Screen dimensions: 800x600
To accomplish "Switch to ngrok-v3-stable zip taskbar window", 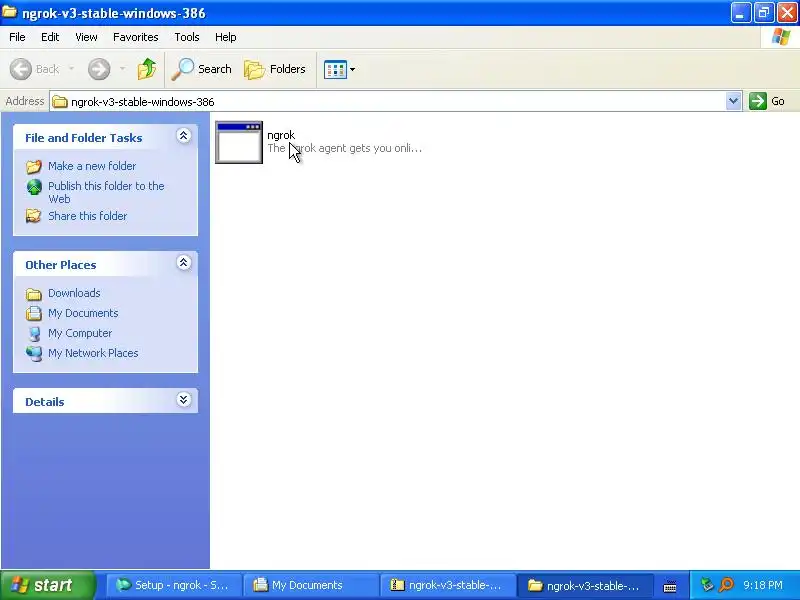I will click(447, 585).
